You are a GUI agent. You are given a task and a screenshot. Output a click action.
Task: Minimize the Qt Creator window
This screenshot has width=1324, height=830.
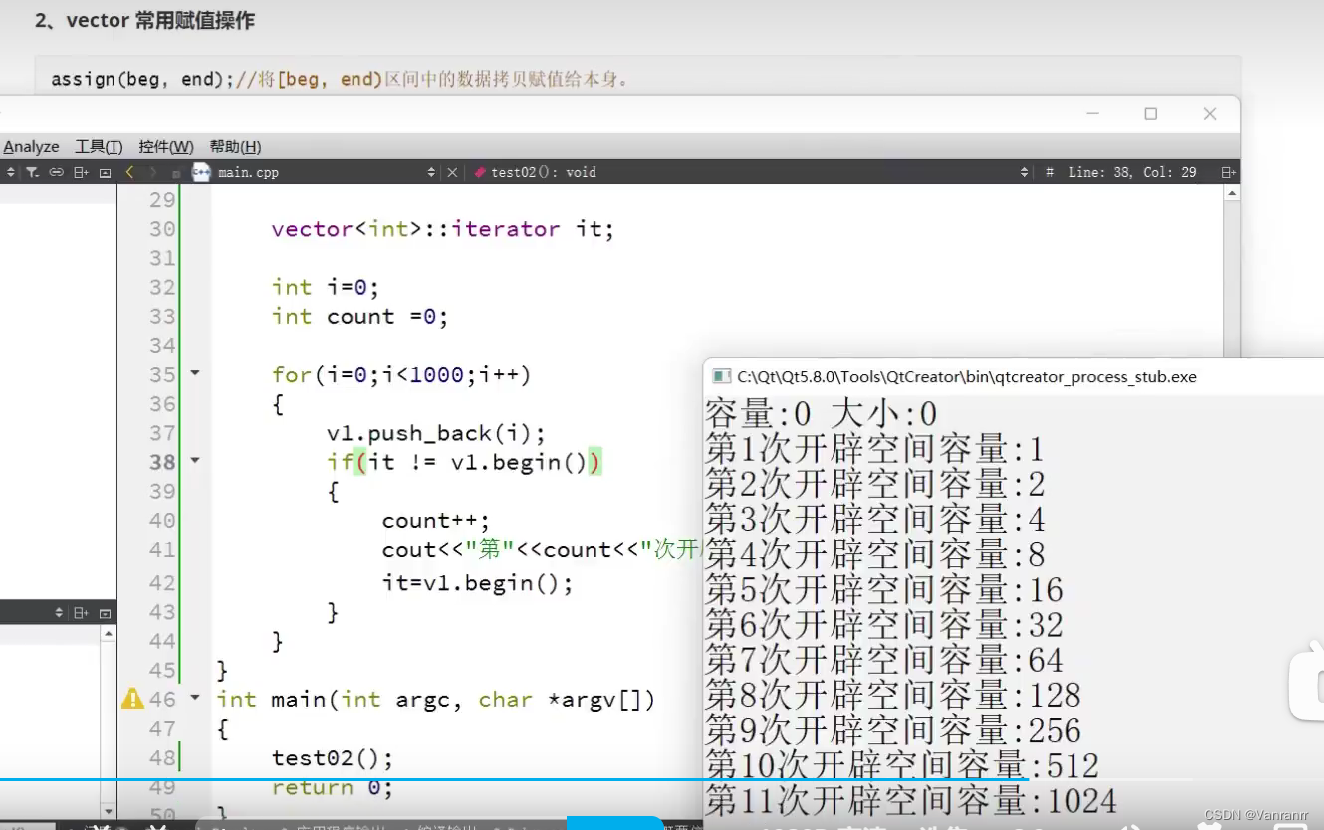coord(1092,114)
